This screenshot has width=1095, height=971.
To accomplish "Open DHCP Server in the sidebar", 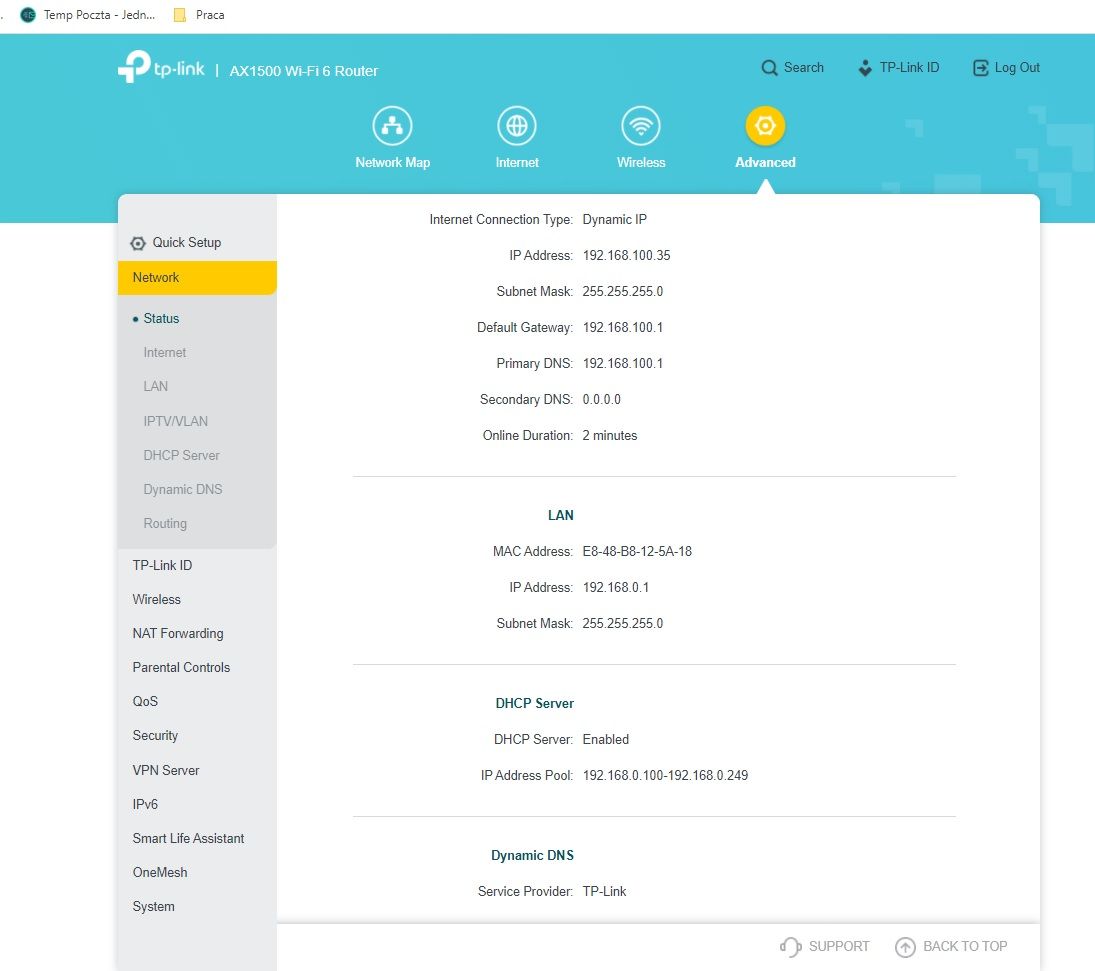I will [x=182, y=455].
